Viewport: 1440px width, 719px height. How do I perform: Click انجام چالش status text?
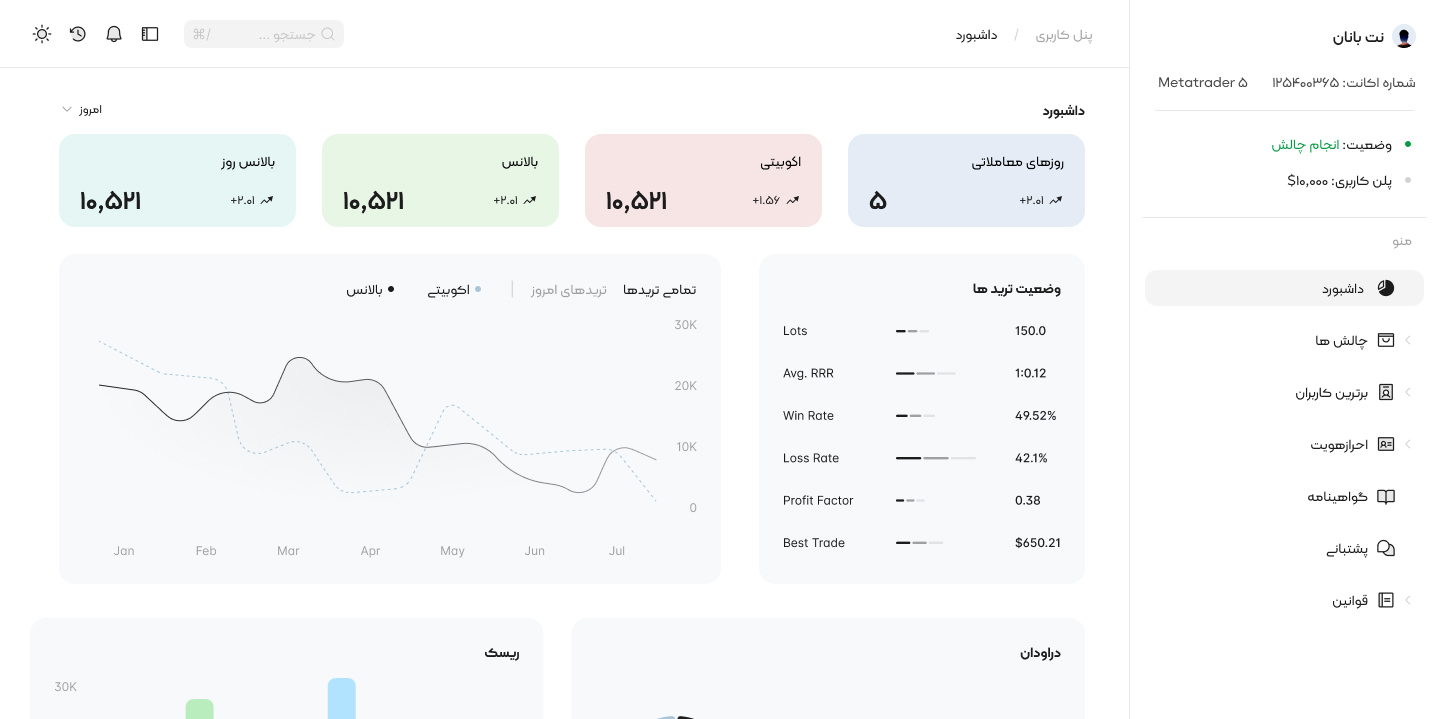tap(1304, 145)
